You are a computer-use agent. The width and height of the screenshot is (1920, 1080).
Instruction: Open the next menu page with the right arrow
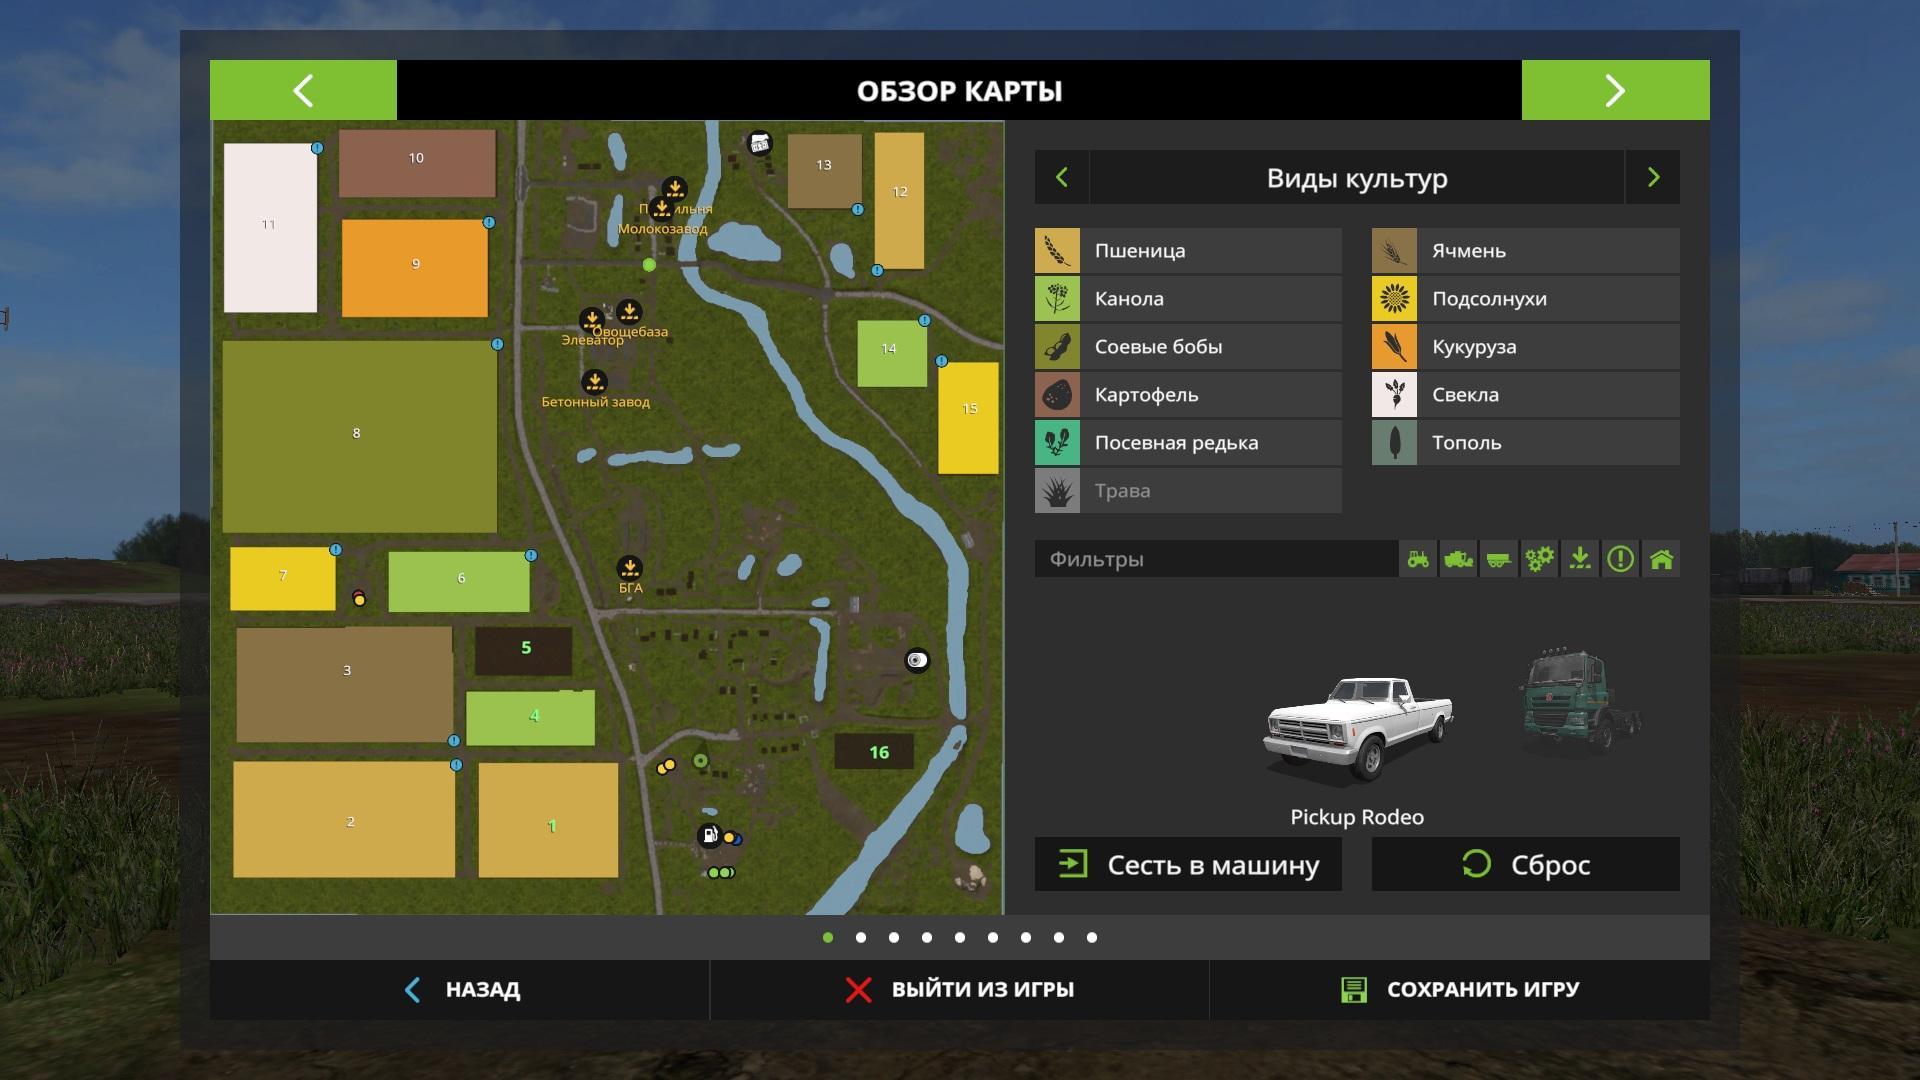1615,90
